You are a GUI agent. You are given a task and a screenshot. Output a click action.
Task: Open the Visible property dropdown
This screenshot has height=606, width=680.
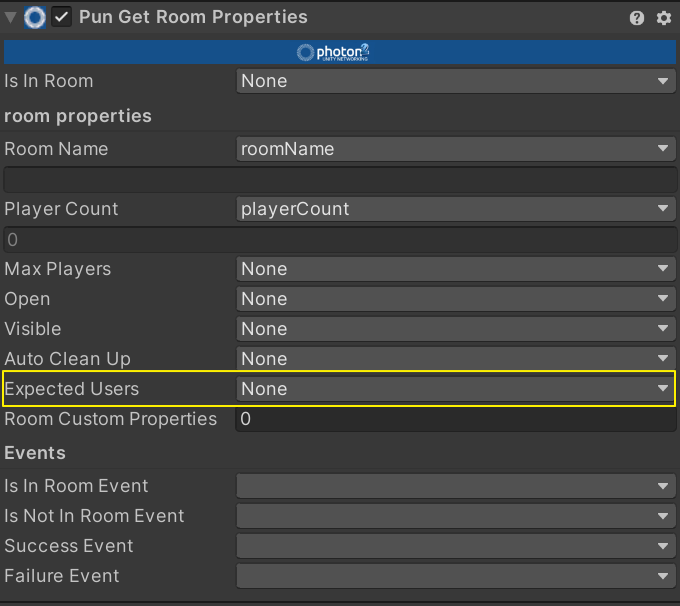455,329
